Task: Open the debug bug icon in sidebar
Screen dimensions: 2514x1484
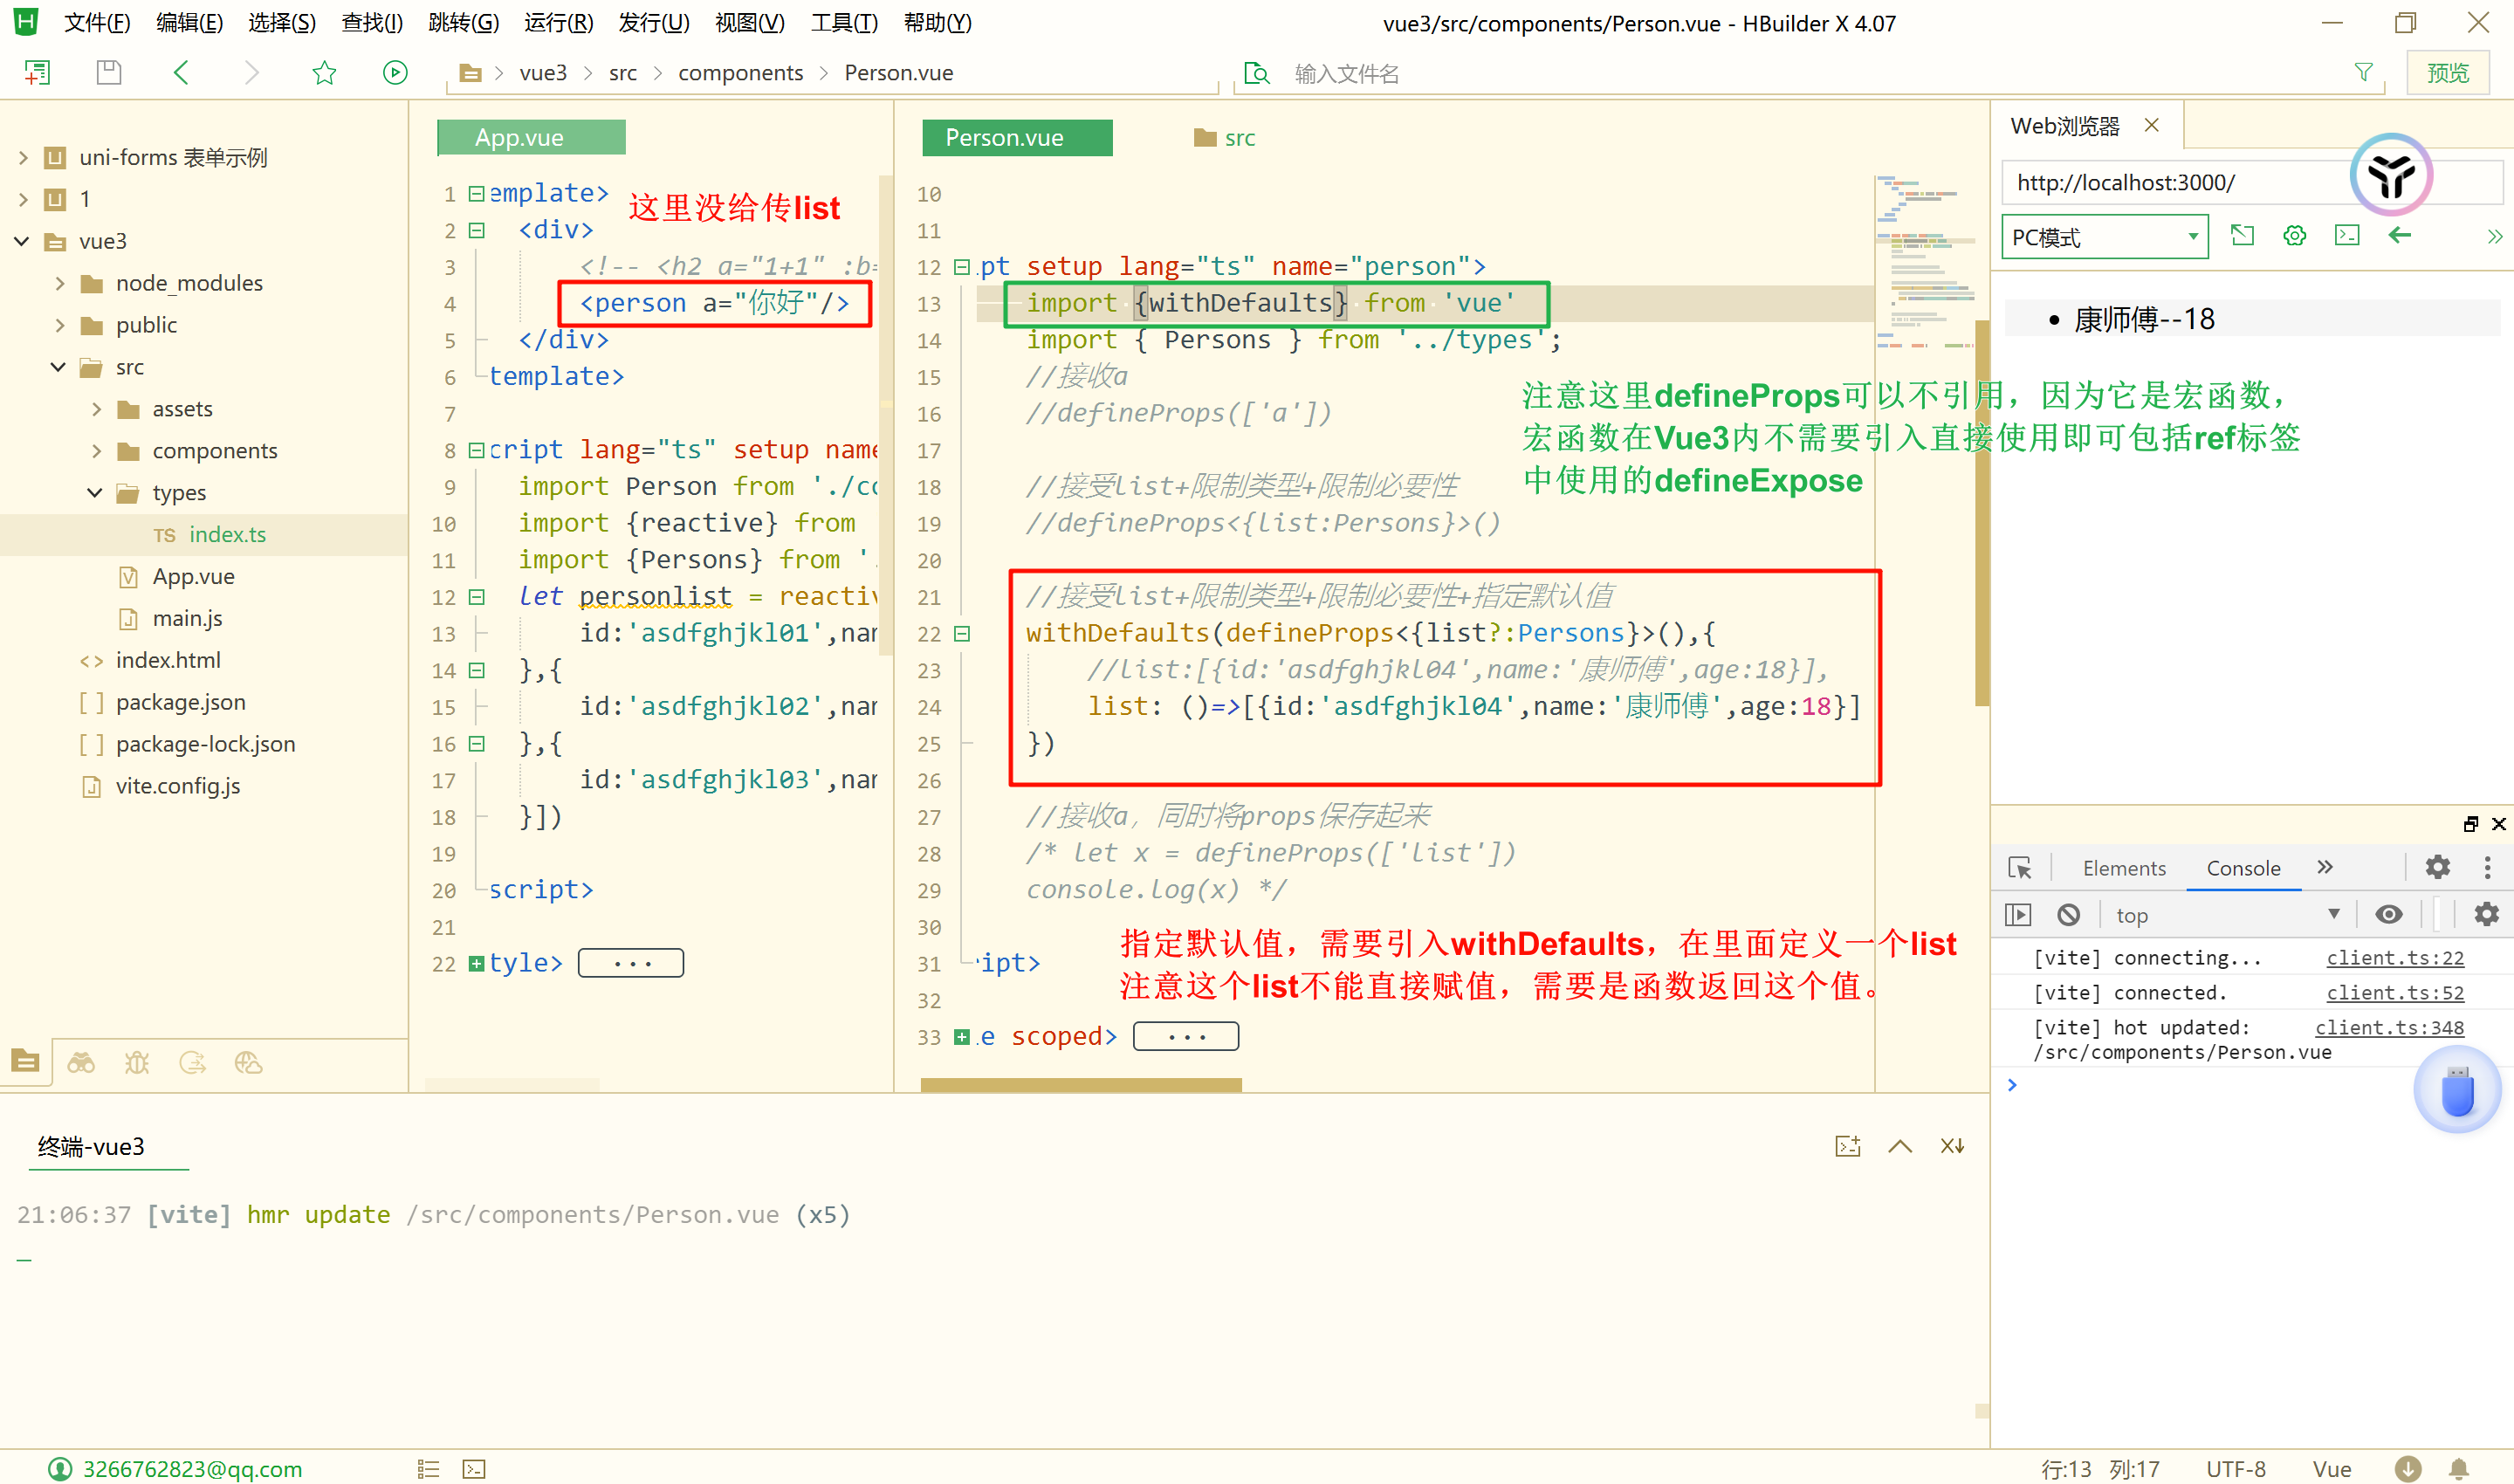Action: coord(137,1062)
